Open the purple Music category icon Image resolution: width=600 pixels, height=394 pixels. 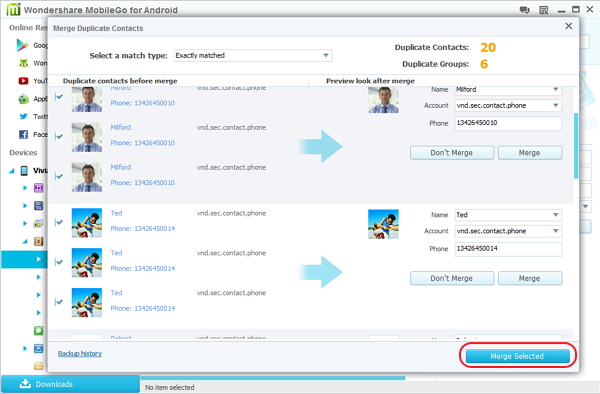(x=38, y=188)
